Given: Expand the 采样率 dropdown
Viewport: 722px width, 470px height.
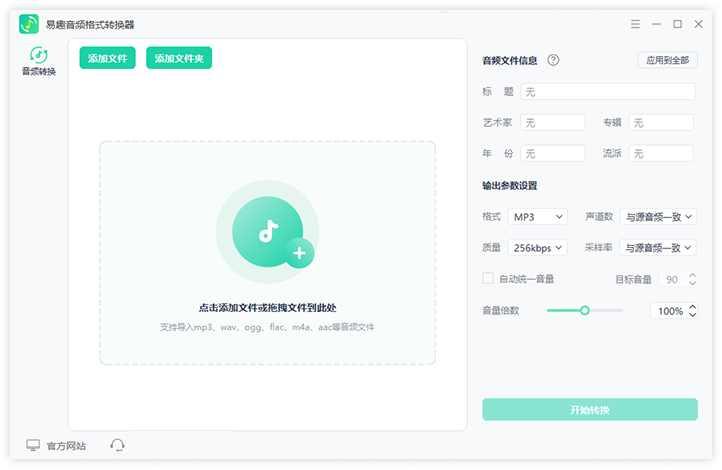Looking at the screenshot, I should tap(657, 247).
